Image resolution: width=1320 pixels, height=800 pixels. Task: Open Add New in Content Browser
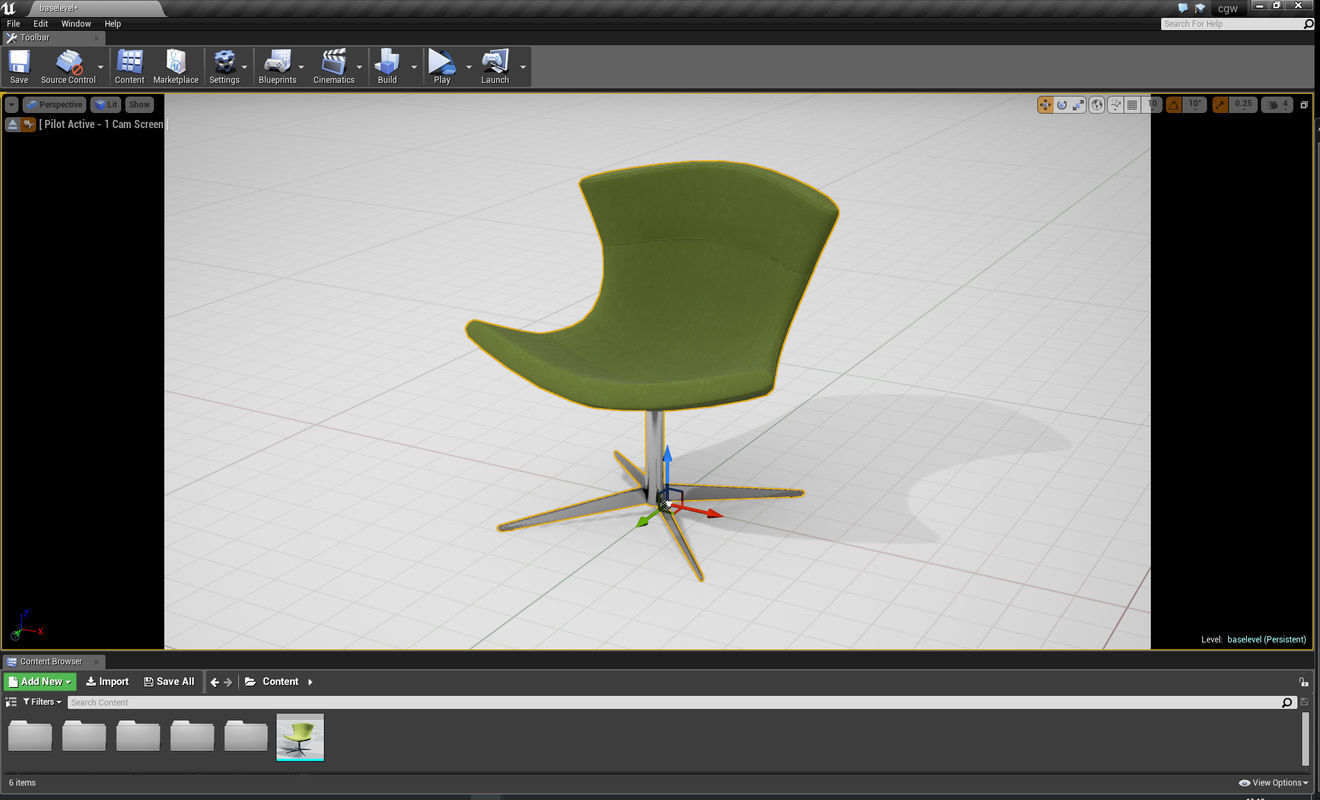[x=38, y=681]
